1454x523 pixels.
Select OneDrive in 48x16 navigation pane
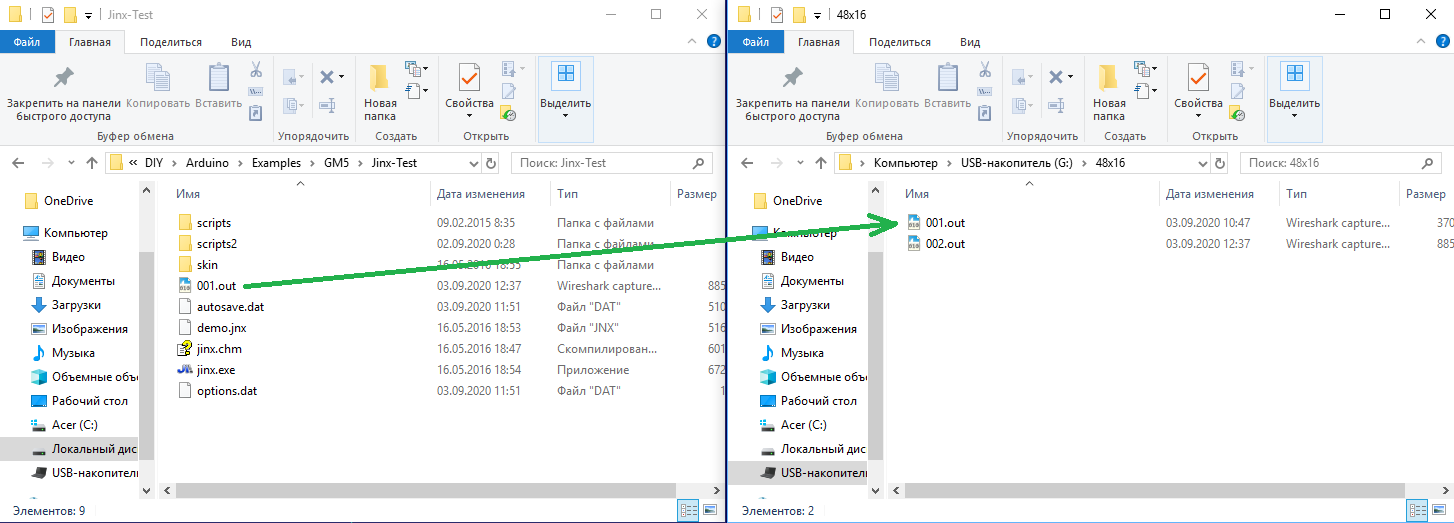click(x=797, y=201)
